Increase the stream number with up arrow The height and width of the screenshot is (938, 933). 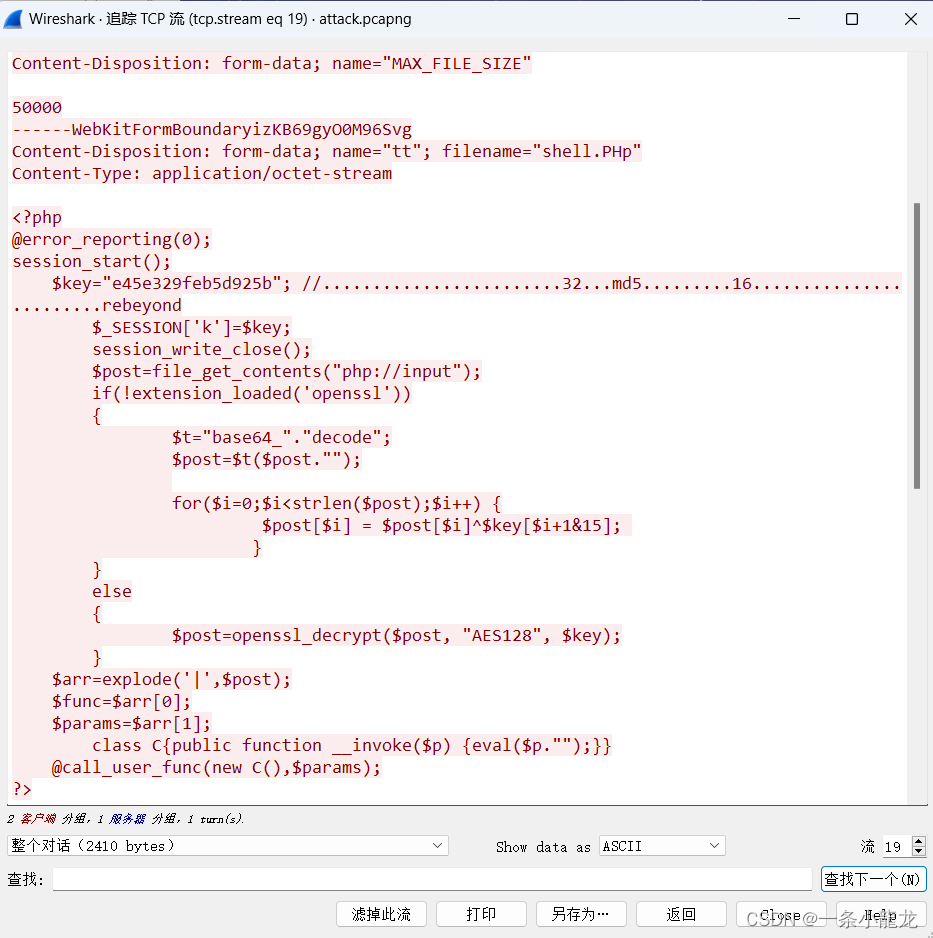(919, 840)
